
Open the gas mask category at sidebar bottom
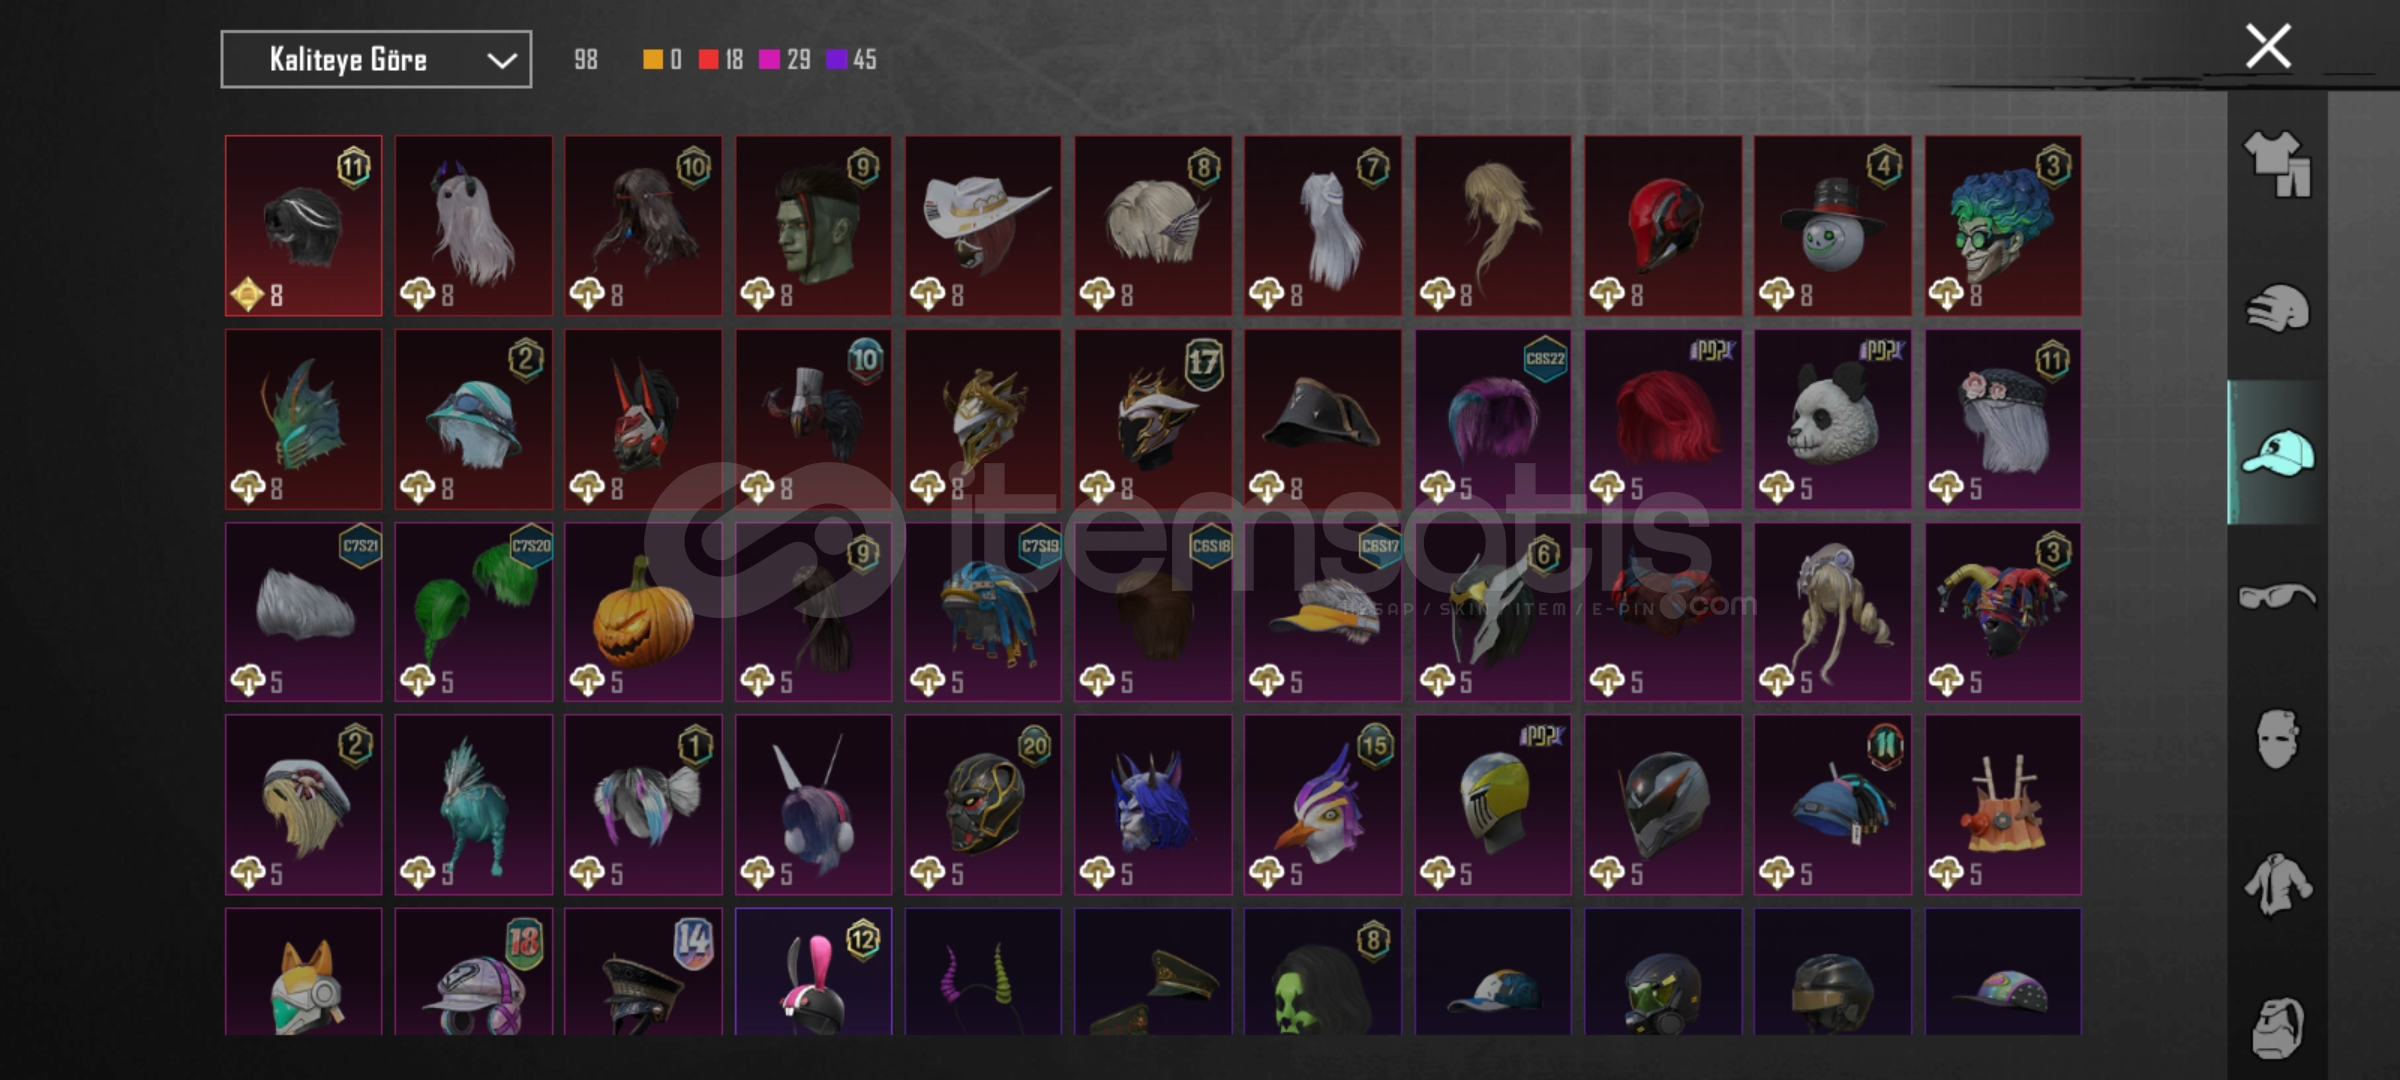[2277, 1027]
